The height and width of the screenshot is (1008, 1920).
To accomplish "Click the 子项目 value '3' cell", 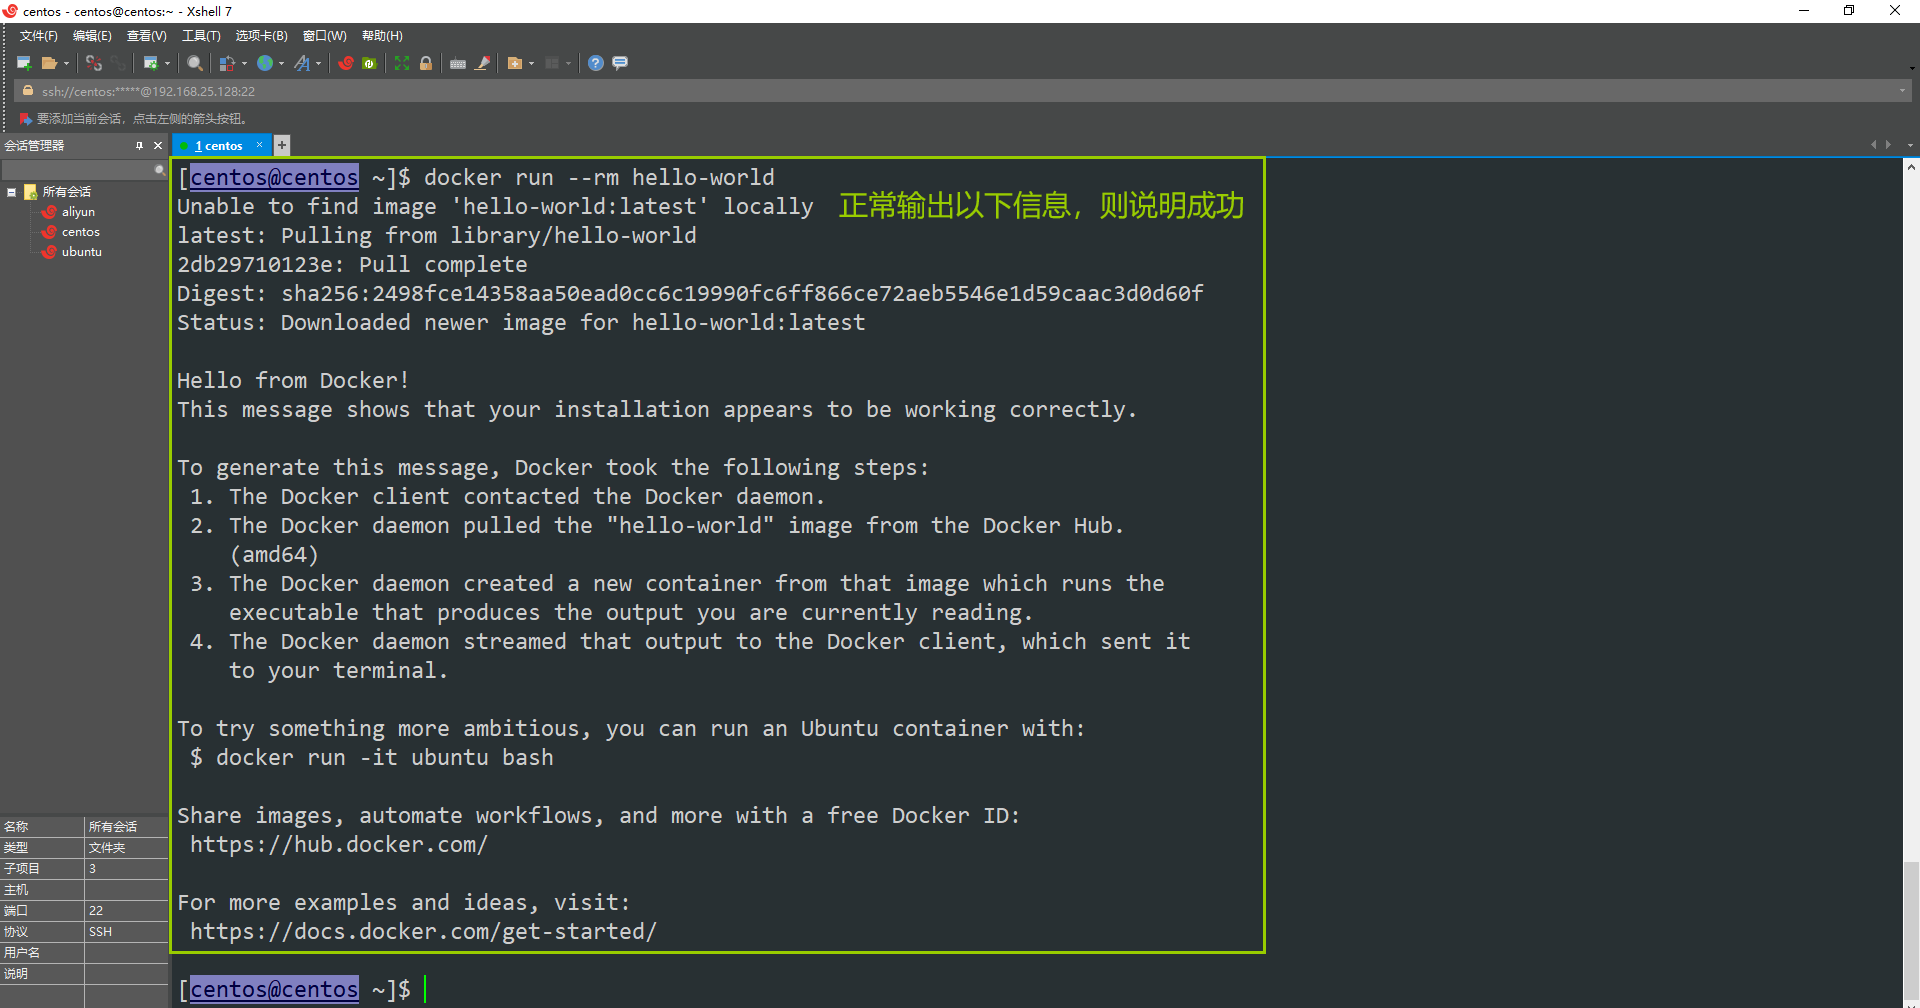I will tap(126, 869).
